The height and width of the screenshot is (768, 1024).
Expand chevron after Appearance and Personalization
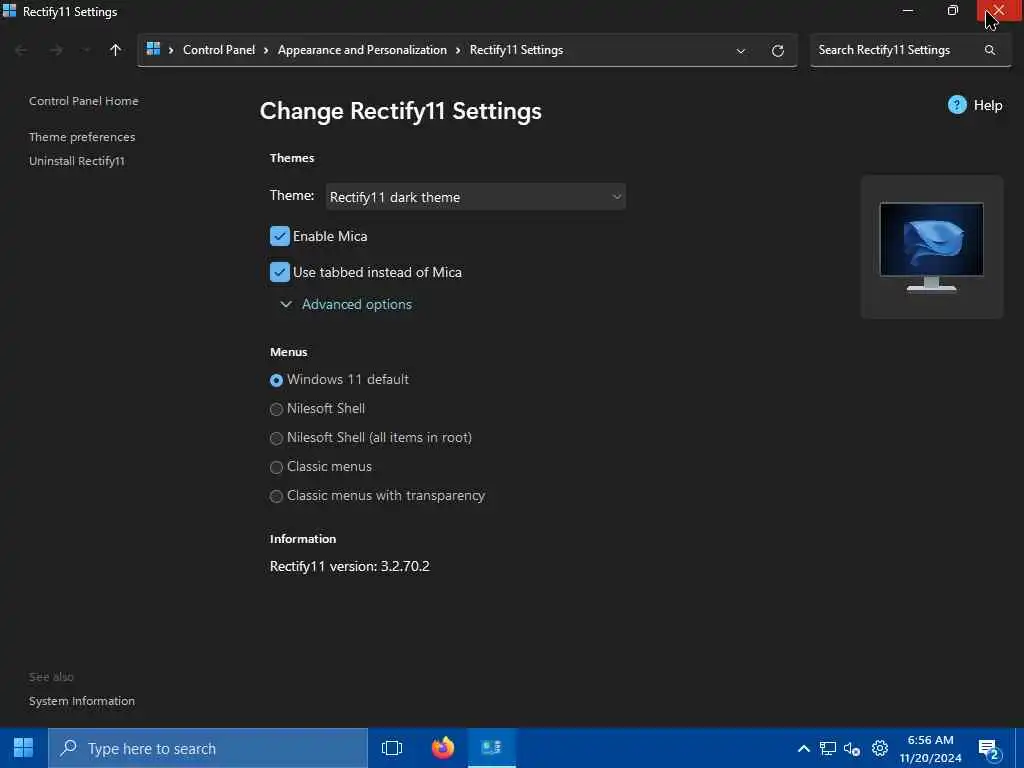click(458, 50)
